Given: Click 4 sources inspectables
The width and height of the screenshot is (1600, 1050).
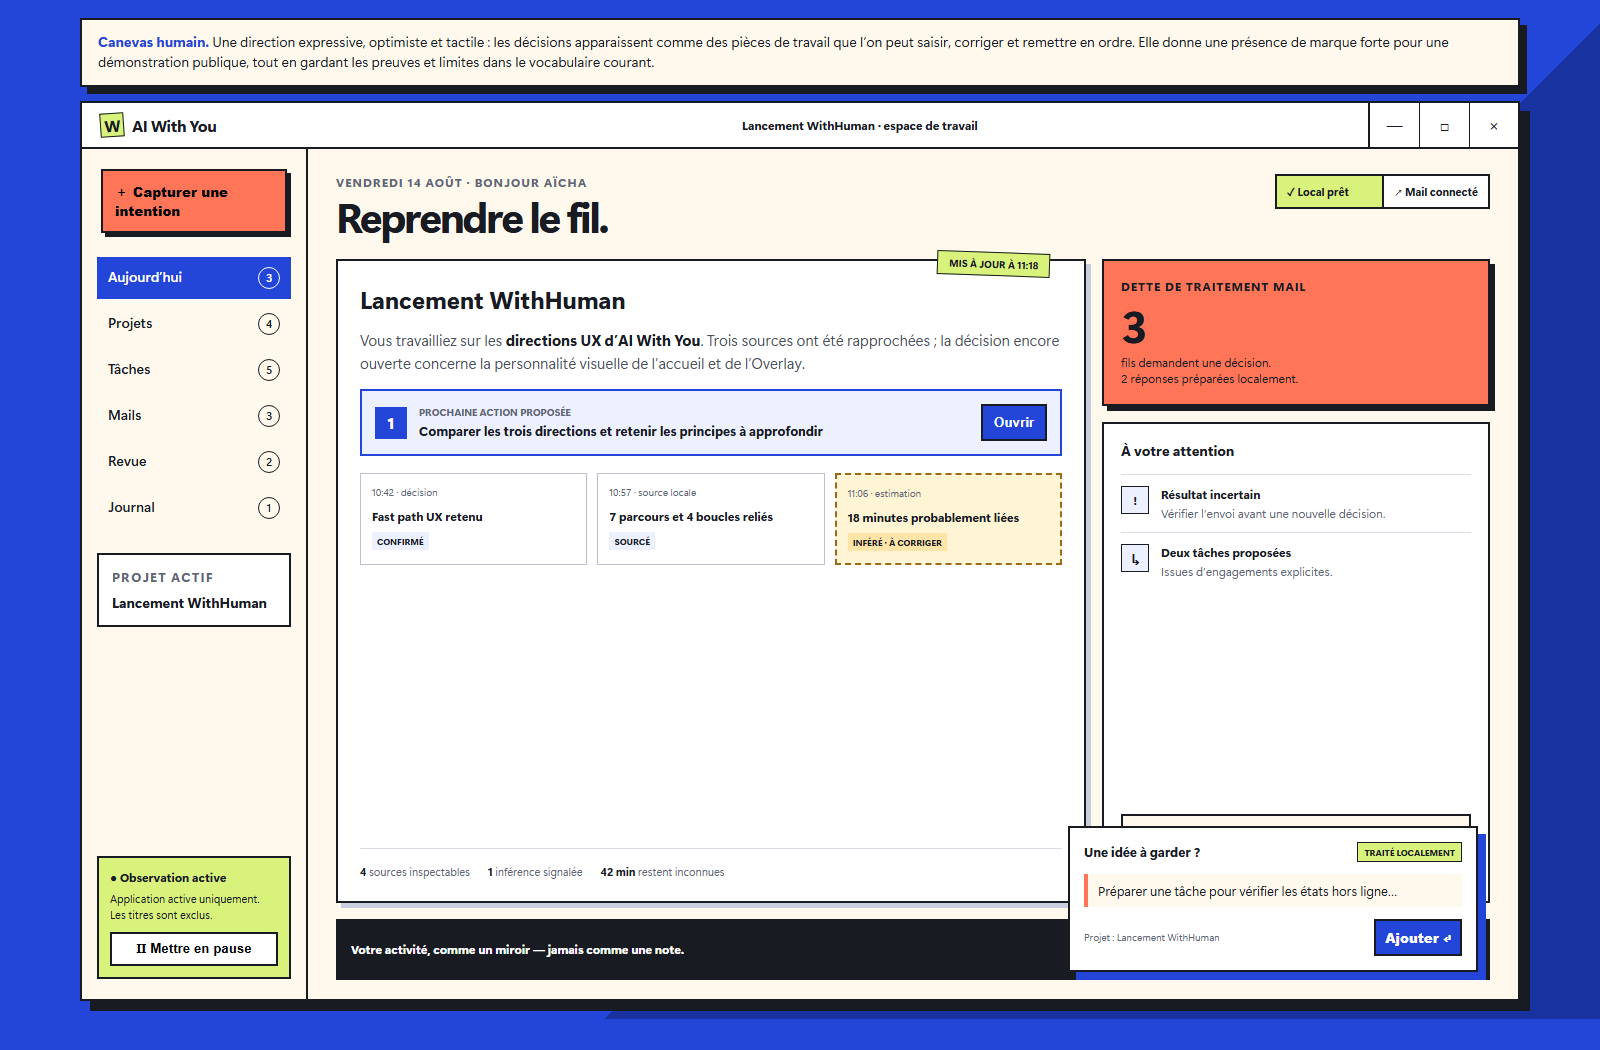Looking at the screenshot, I should tap(415, 872).
